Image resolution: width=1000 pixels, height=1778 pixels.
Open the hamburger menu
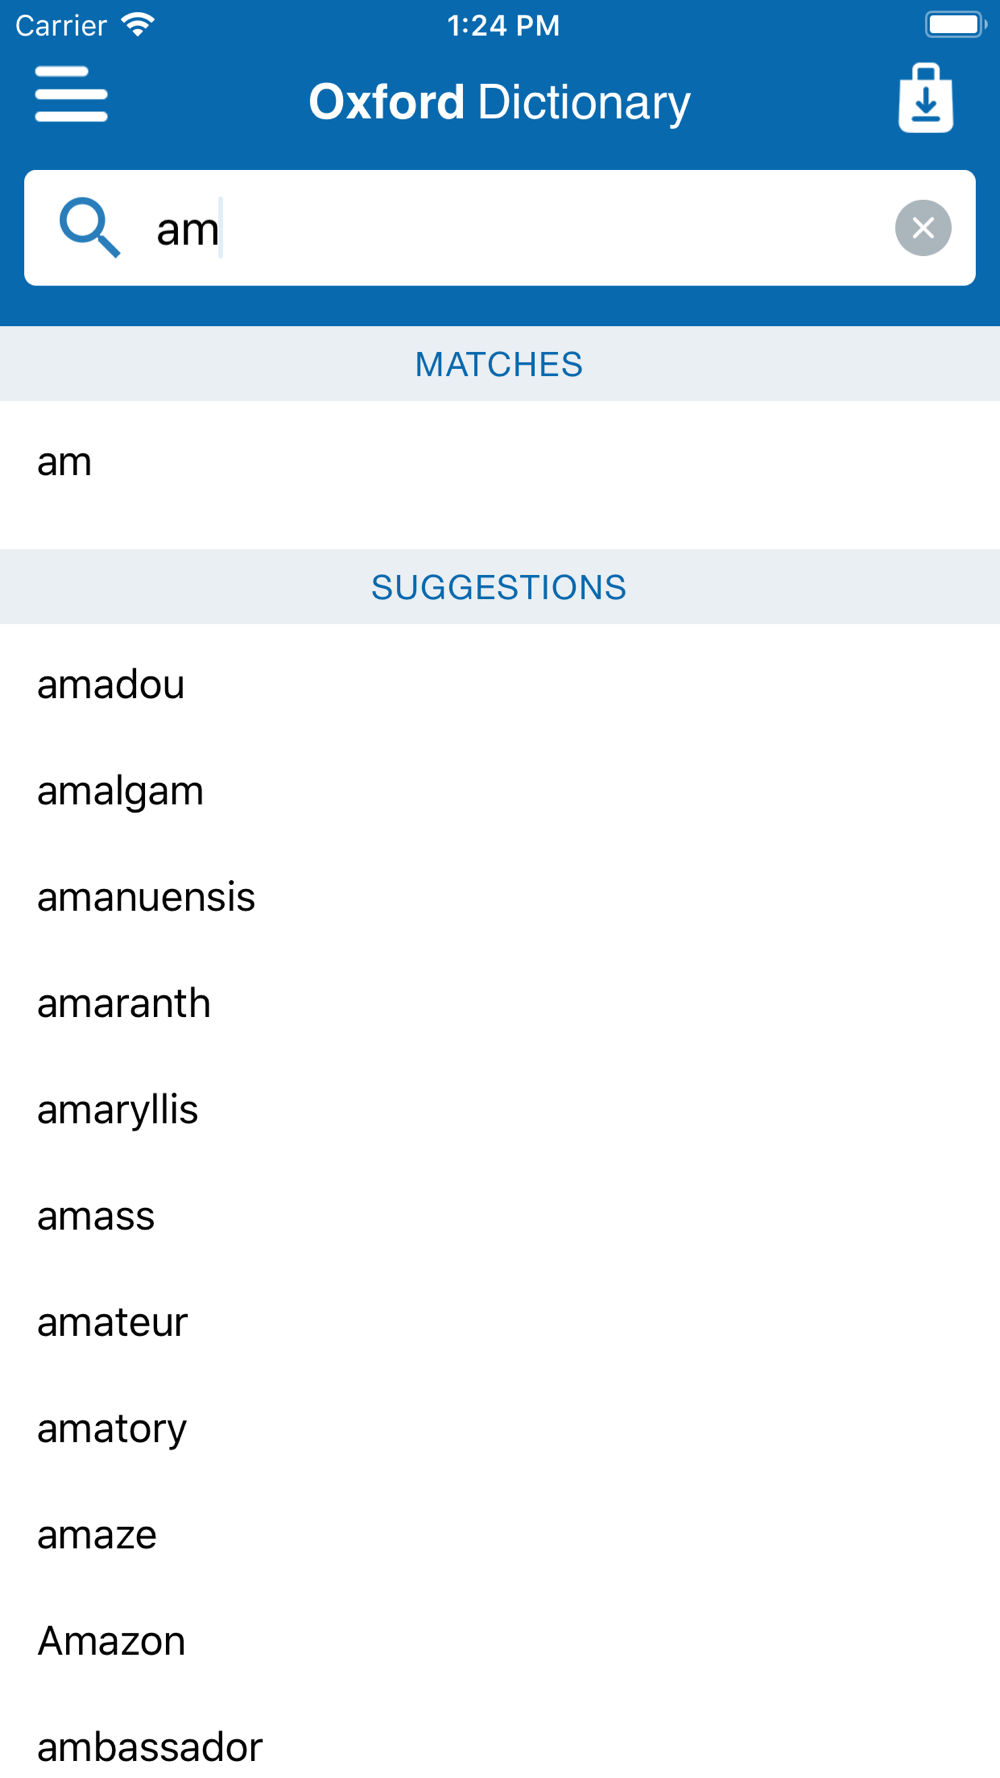pyautogui.click(x=71, y=95)
